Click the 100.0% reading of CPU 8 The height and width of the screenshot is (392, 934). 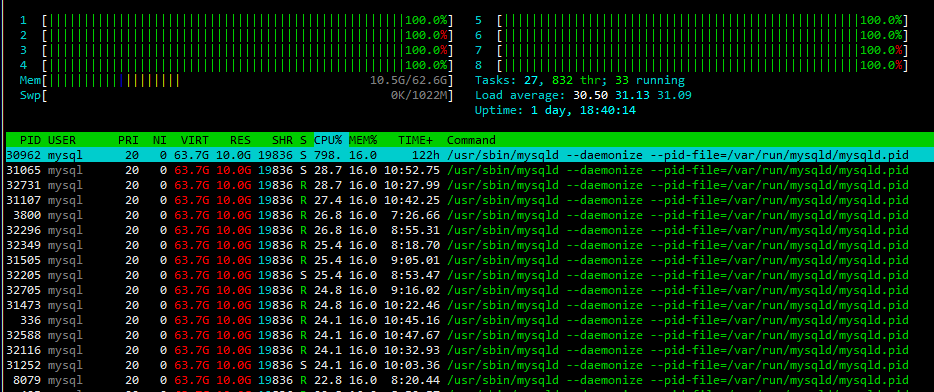[882, 66]
